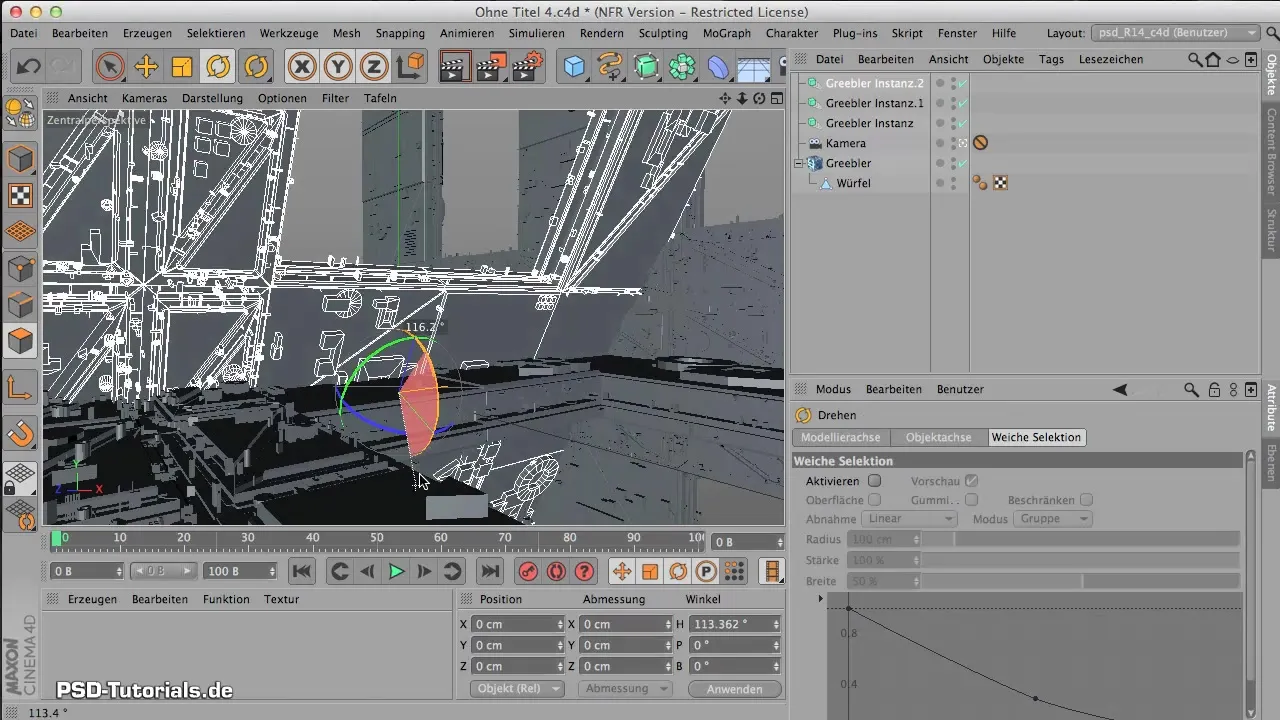Click the record active objects button
This screenshot has height=720, width=1280.
click(528, 571)
